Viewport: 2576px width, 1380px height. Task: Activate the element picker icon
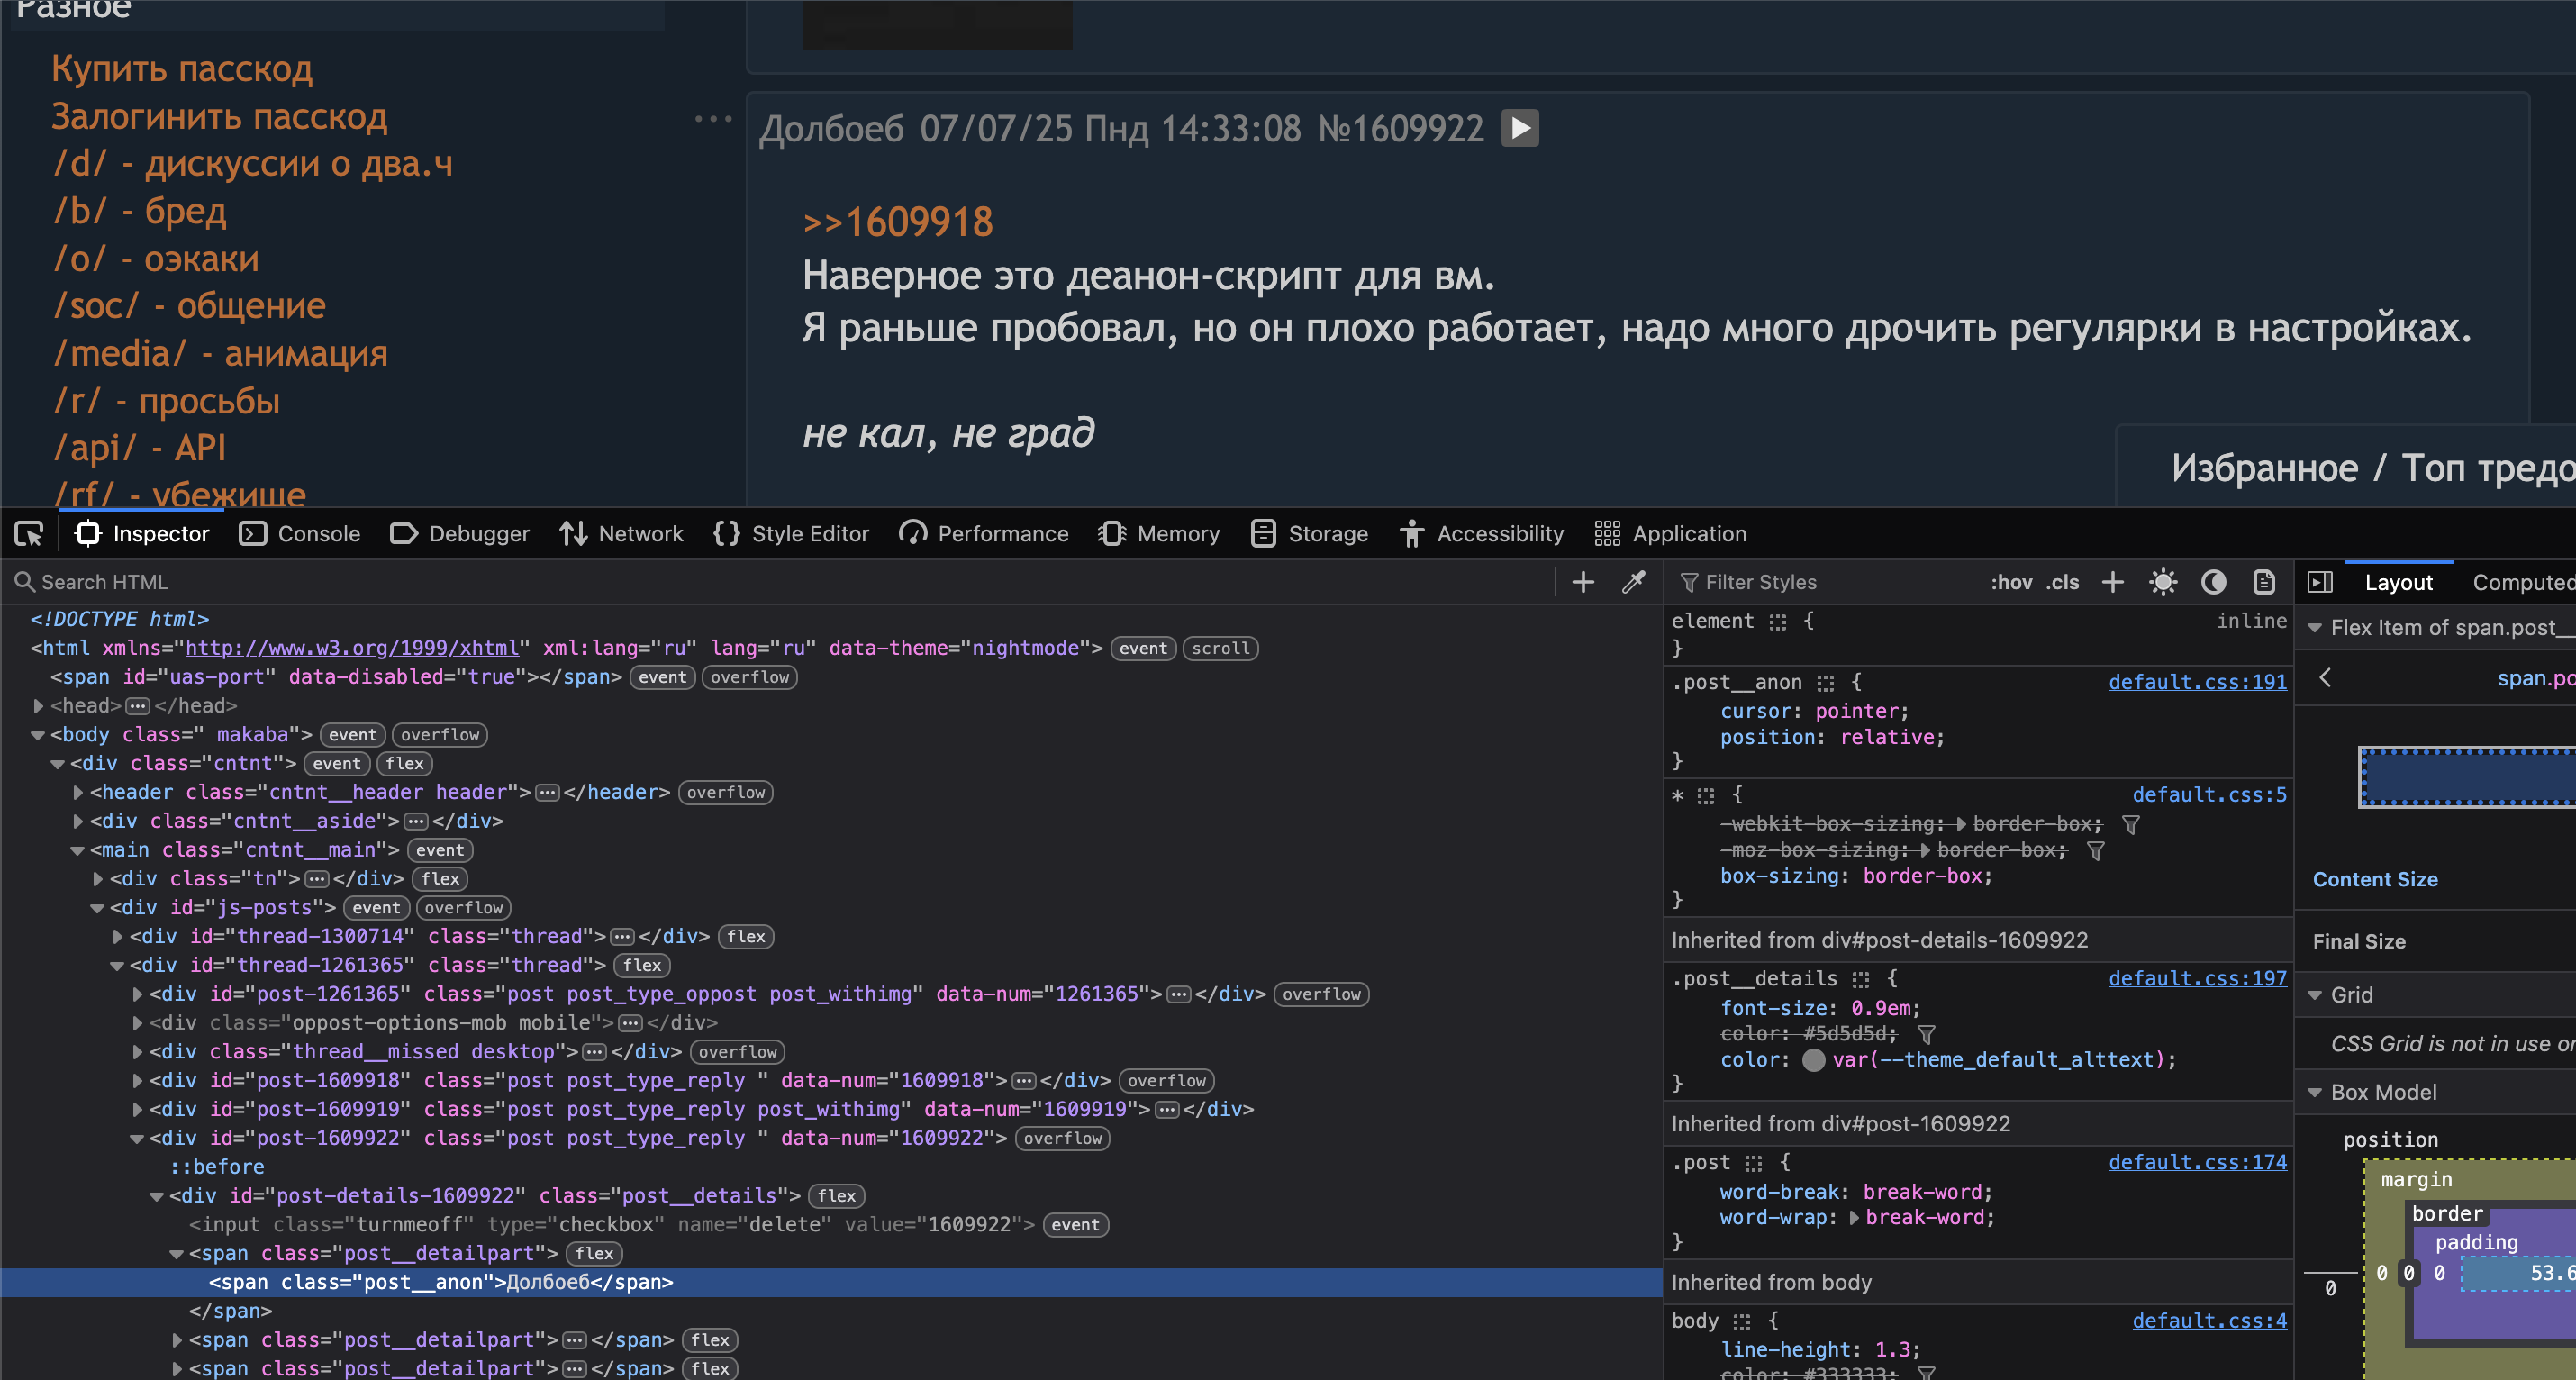[x=29, y=534]
